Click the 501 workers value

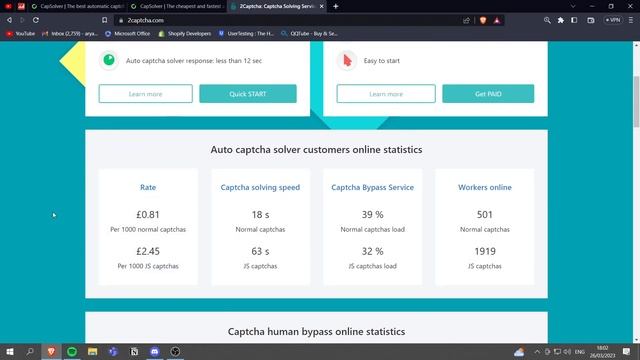pyautogui.click(x=484, y=215)
